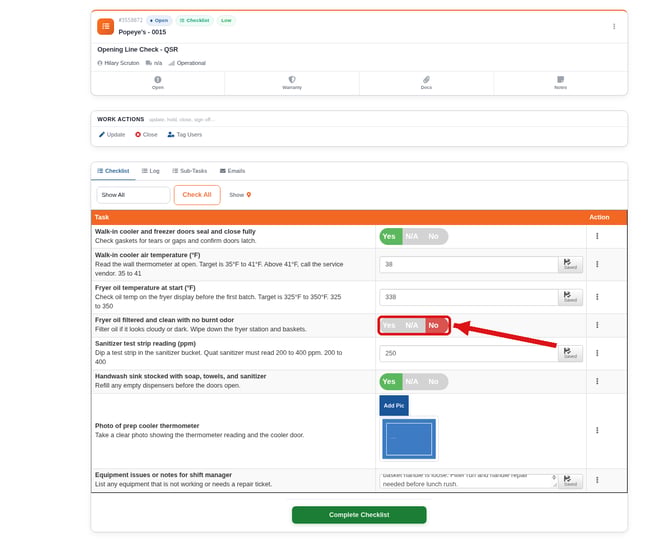Image resolution: width=670 pixels, height=540 pixels.
Task: Open action menu for walk-in cooler doors row
Action: (597, 236)
